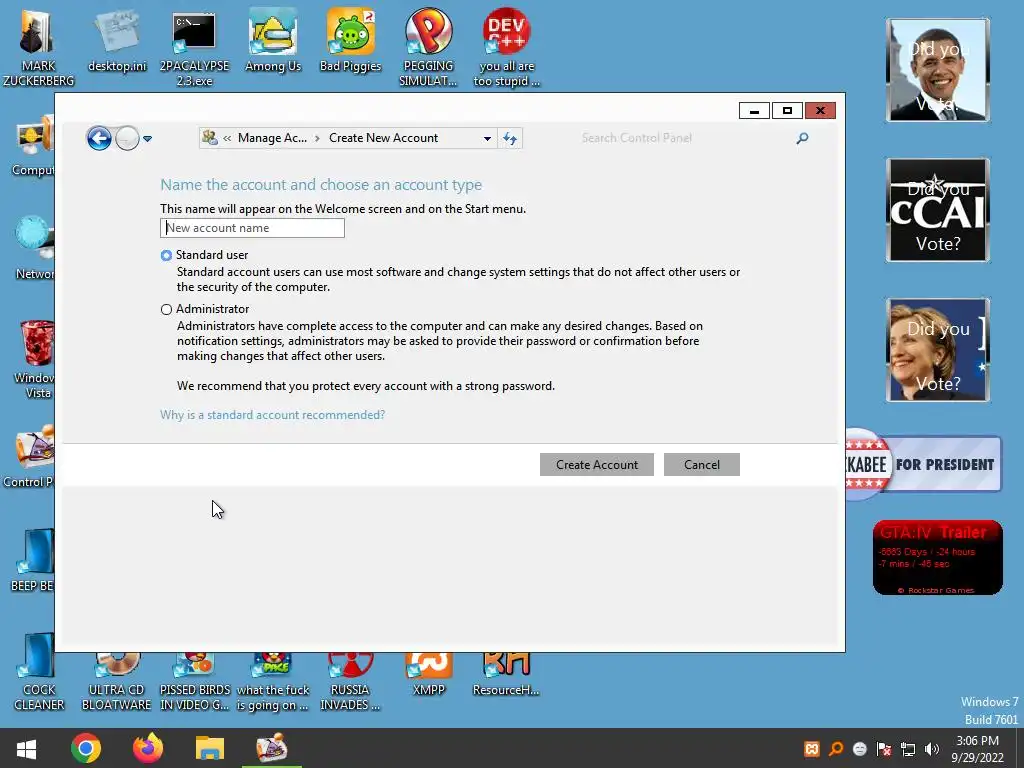Click the FOR PRESIDENT campaign gadget
This screenshot has width=1024, height=768.
[923, 464]
